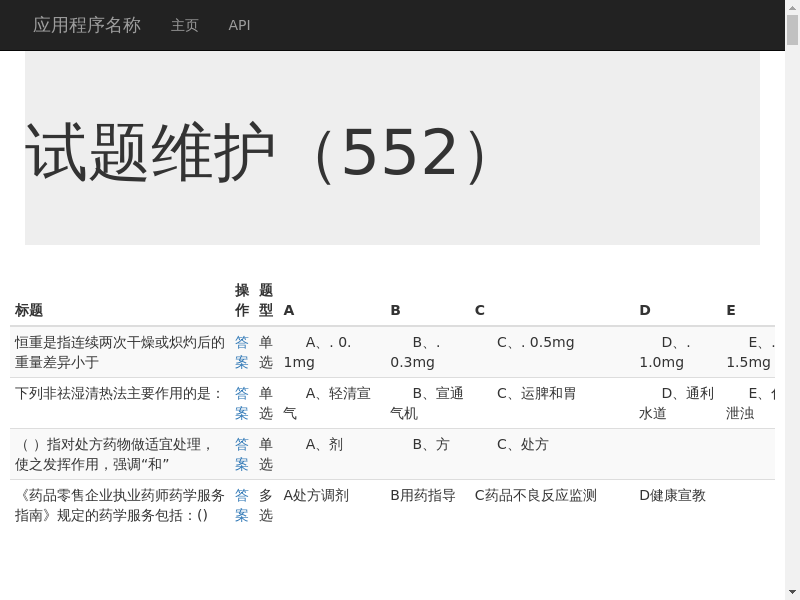Image resolution: width=800 pixels, height=600 pixels.
Task: Go to the 主页 menu item
Action: (184, 25)
